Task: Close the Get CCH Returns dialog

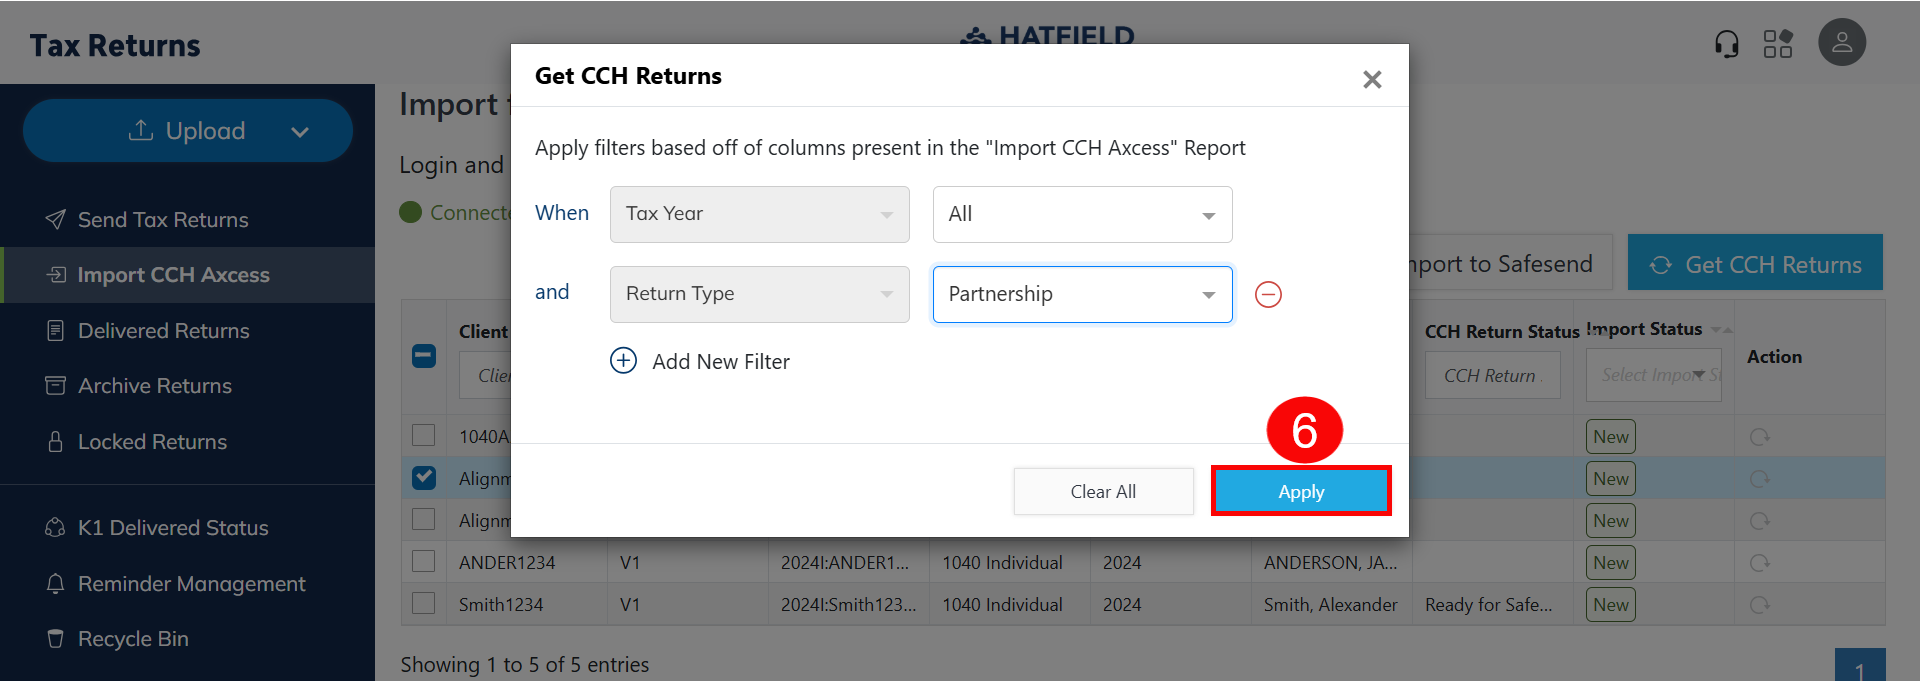Action: click(x=1372, y=79)
